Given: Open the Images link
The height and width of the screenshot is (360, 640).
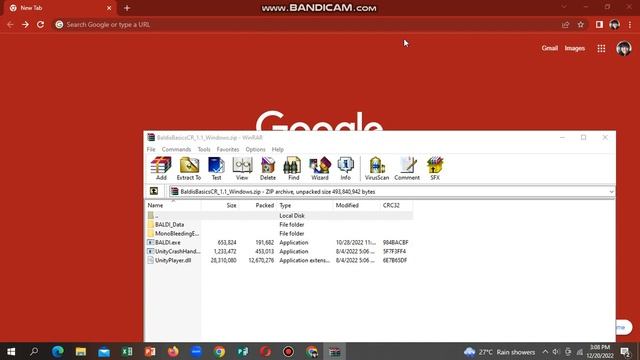Looking at the screenshot, I should (575, 48).
